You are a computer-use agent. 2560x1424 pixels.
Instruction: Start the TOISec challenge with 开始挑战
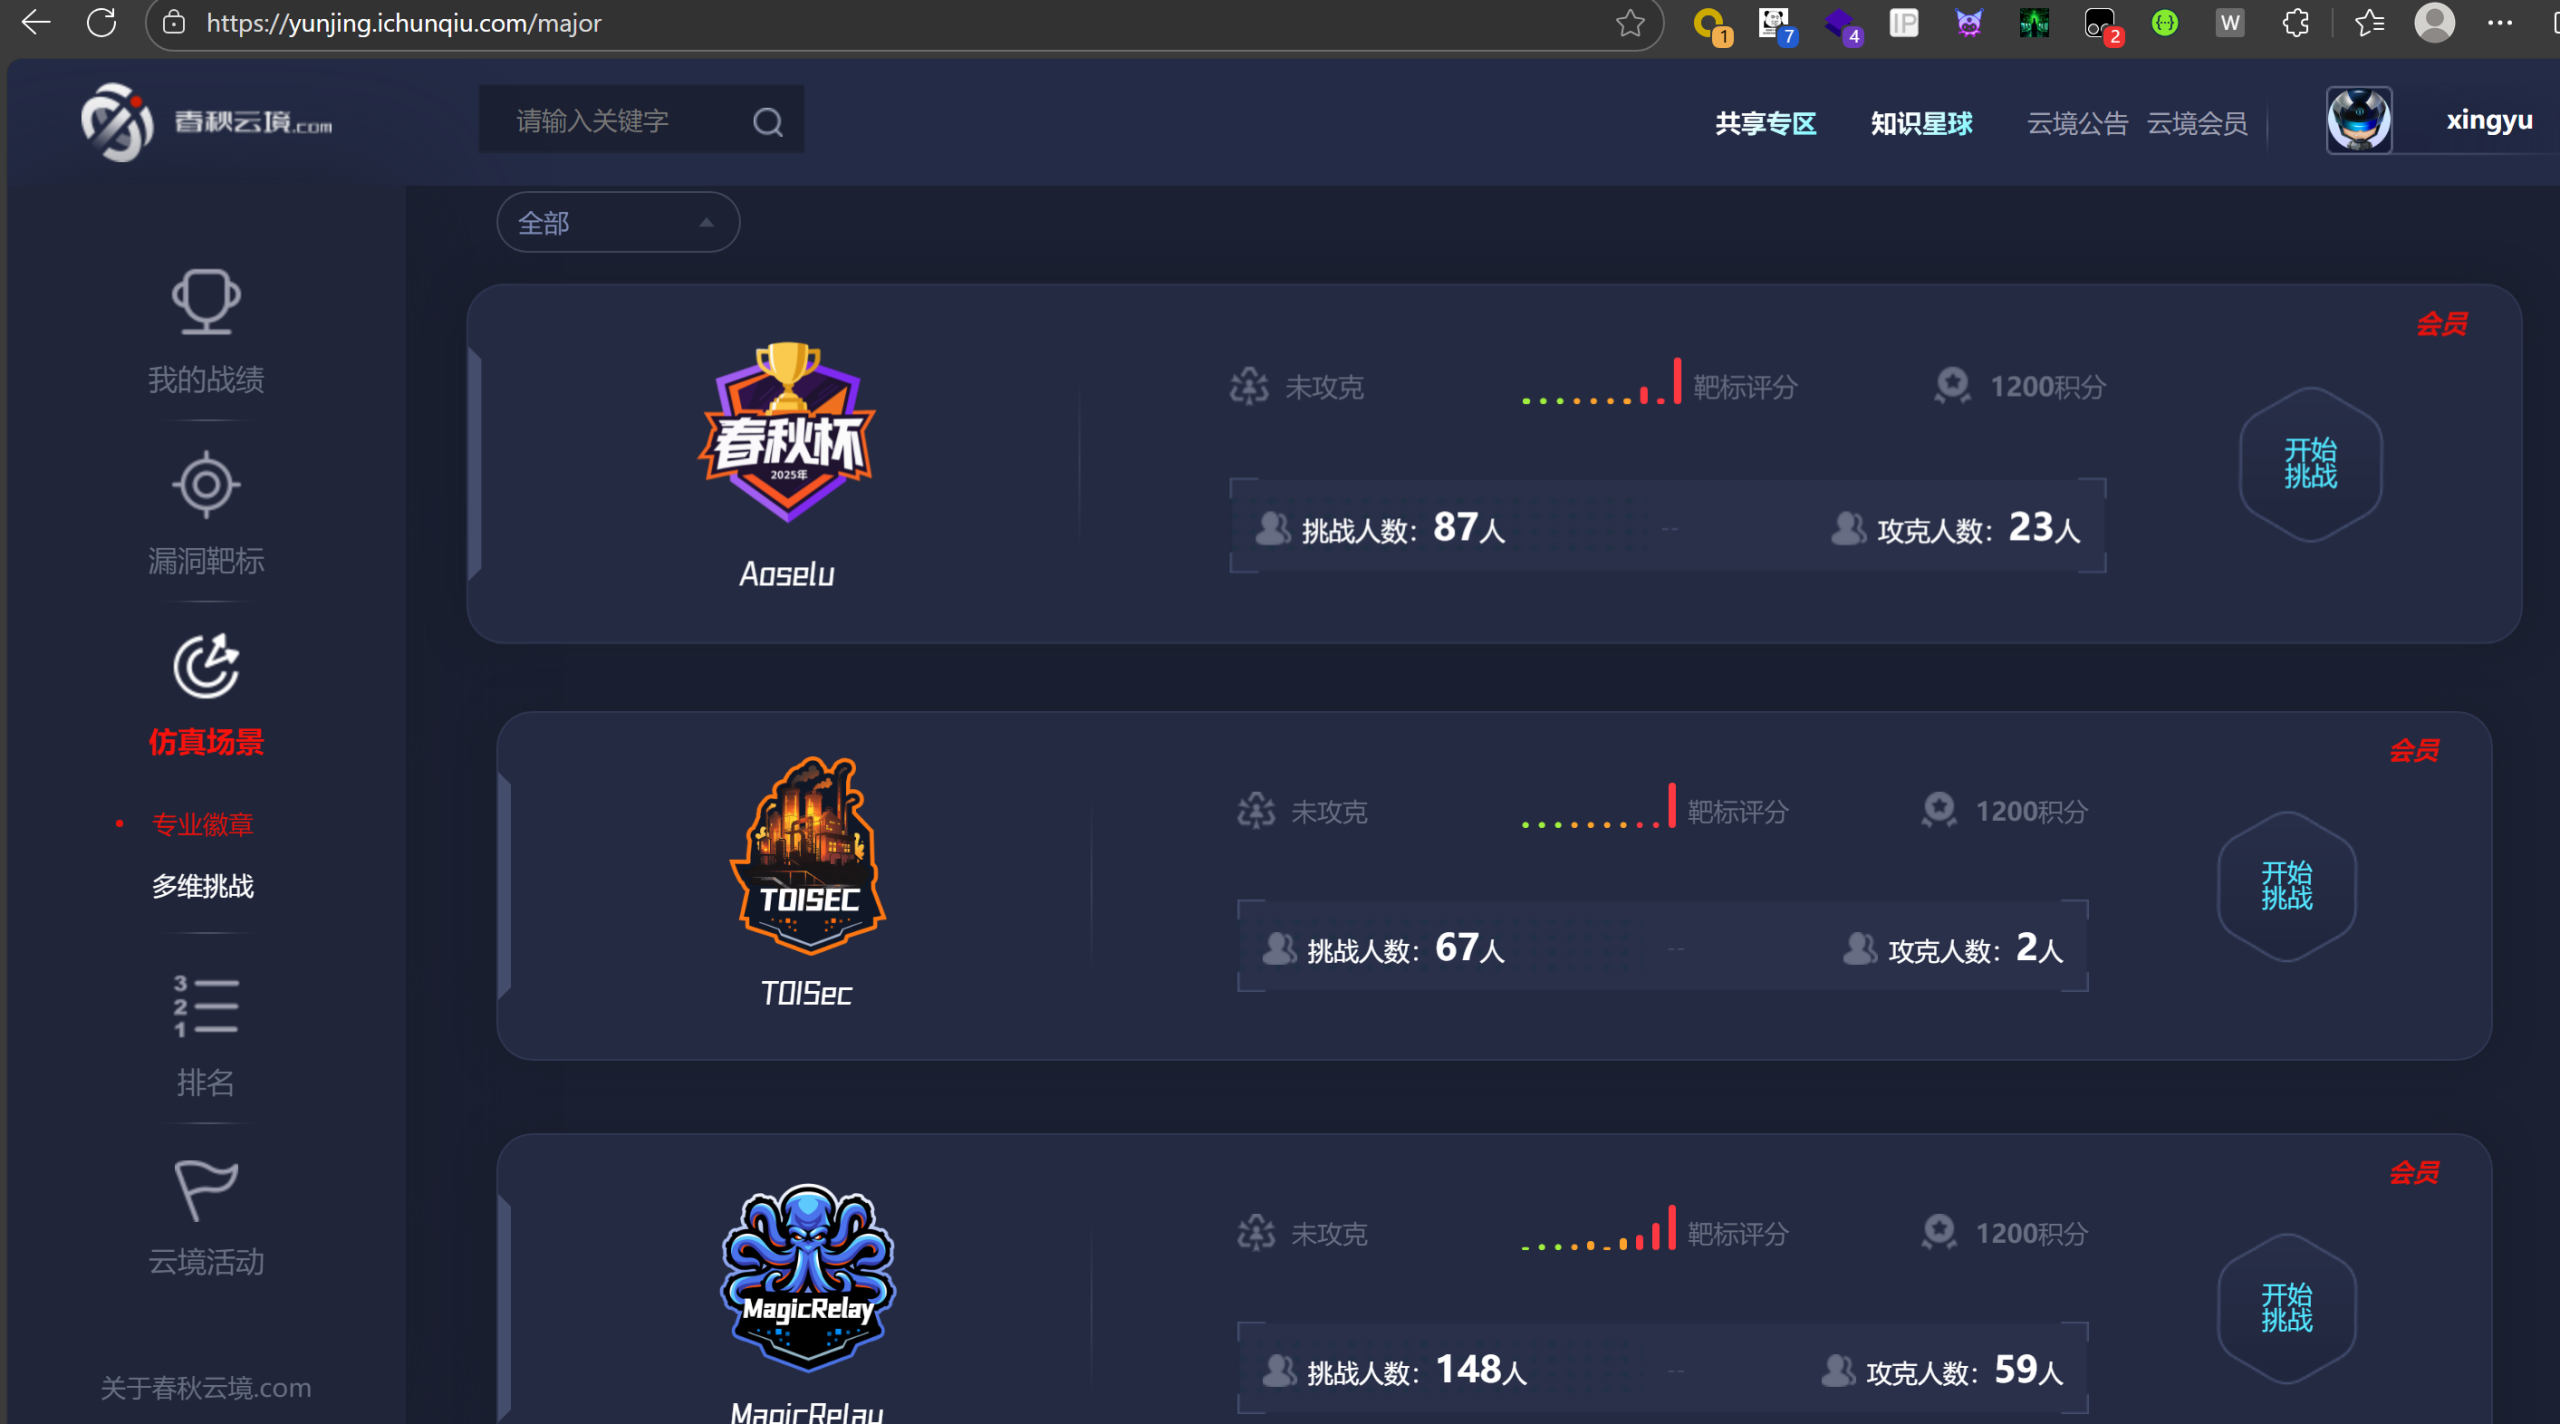pyautogui.click(x=2287, y=886)
